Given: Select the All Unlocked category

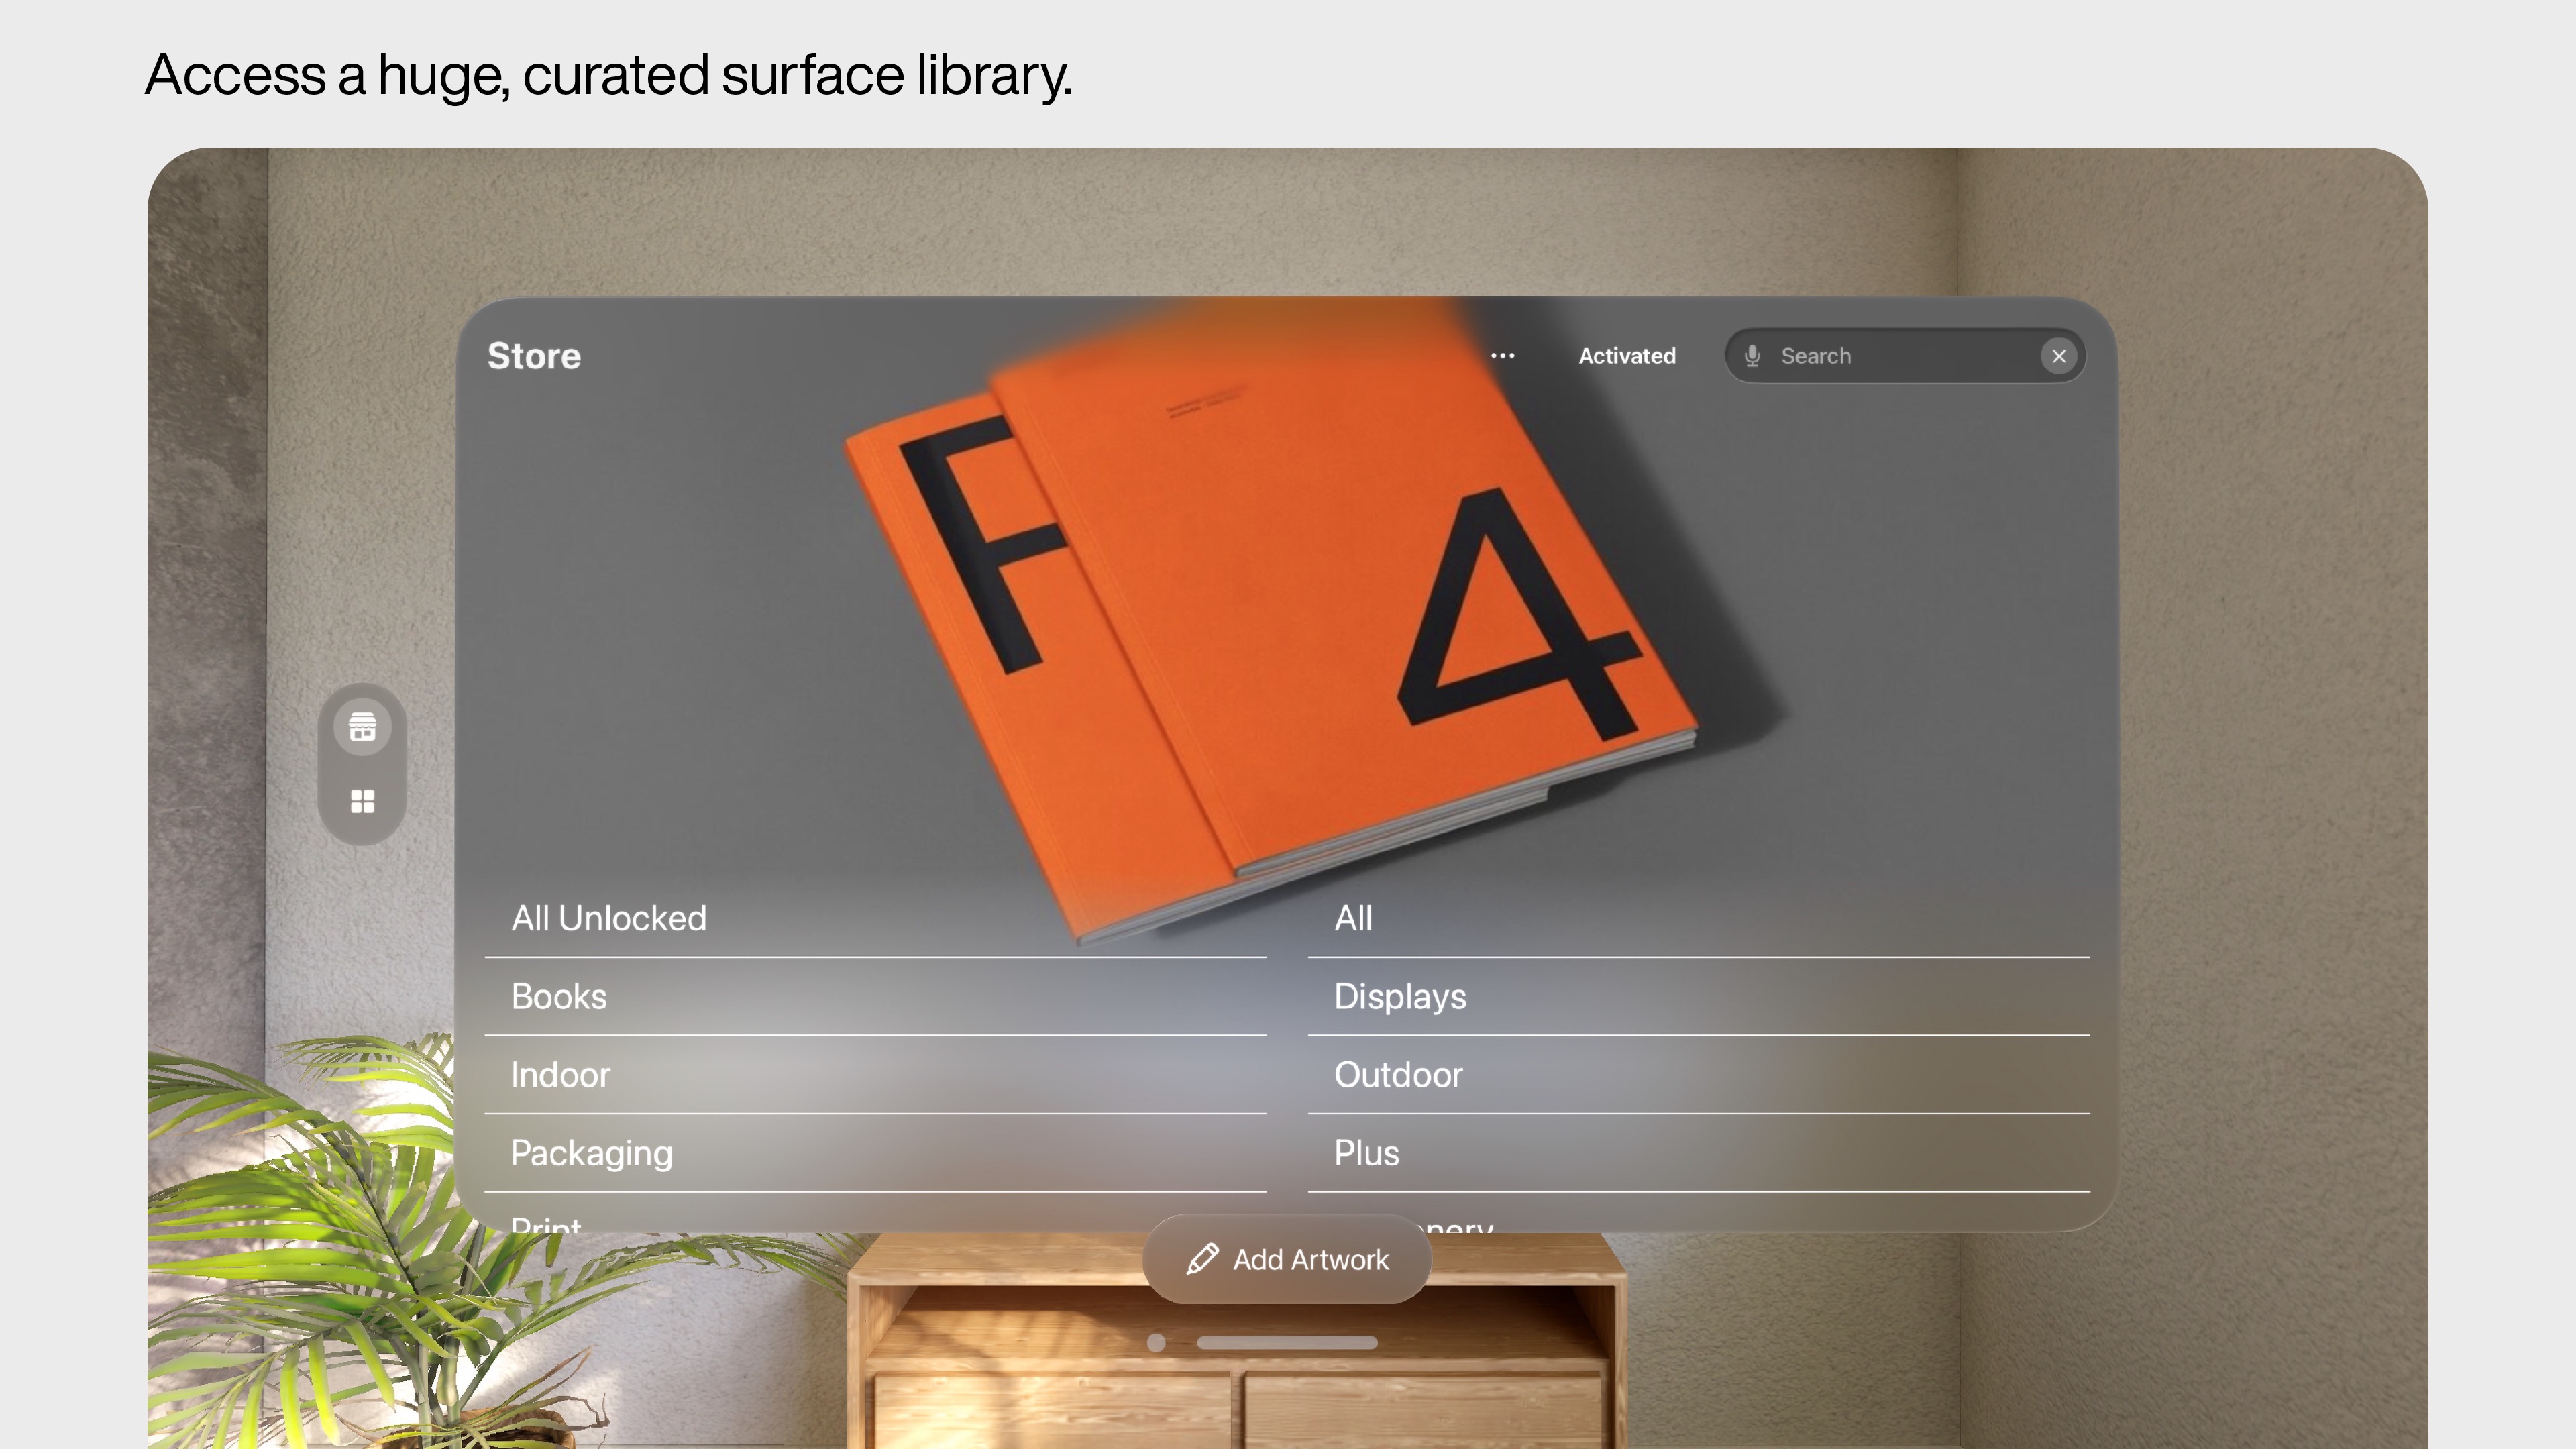Looking at the screenshot, I should tap(875, 918).
